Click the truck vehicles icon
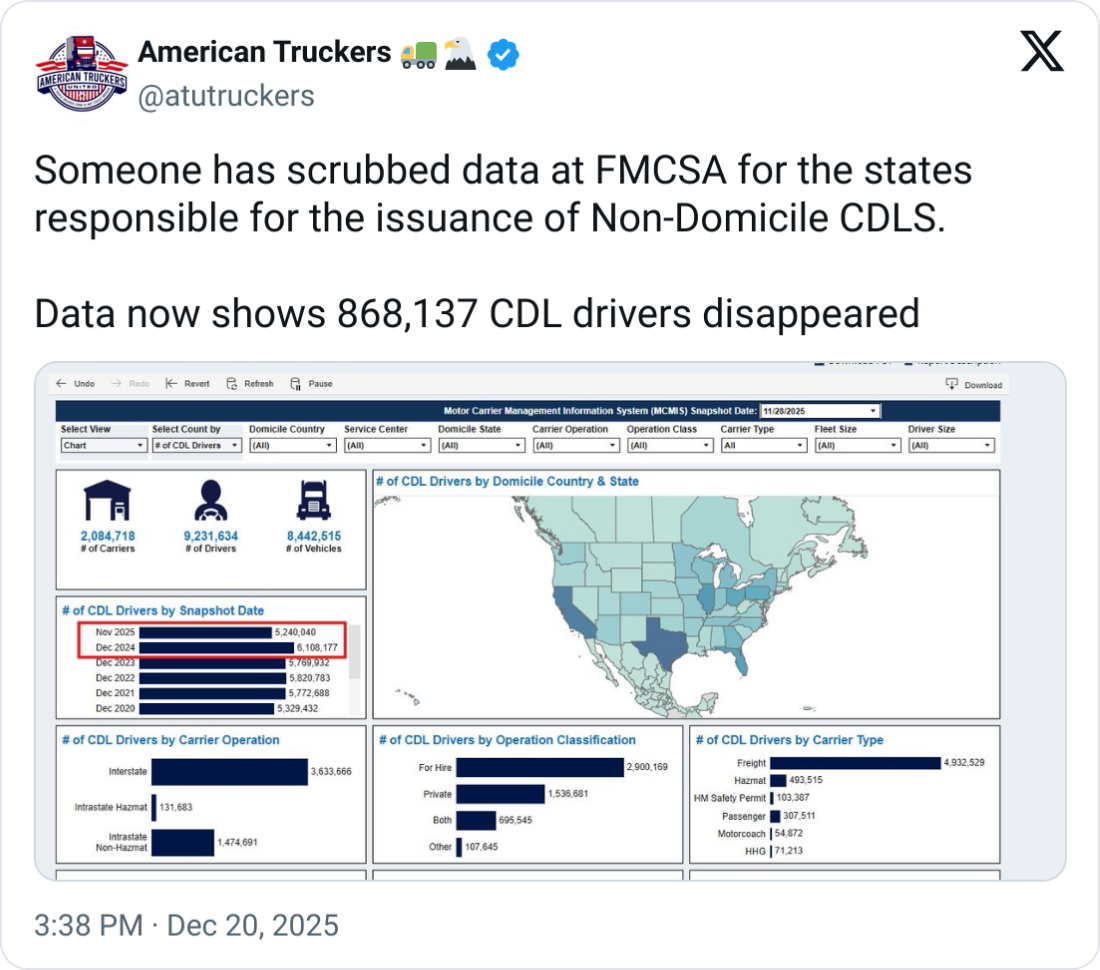1100x970 pixels. [314, 502]
